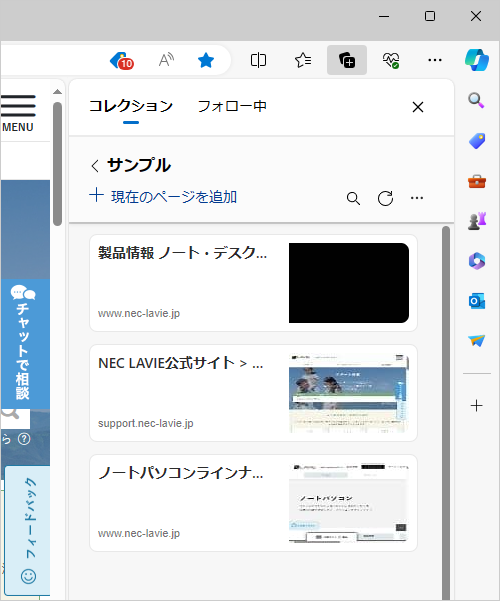
Task: Open the Copilot icon
Action: click(477, 60)
